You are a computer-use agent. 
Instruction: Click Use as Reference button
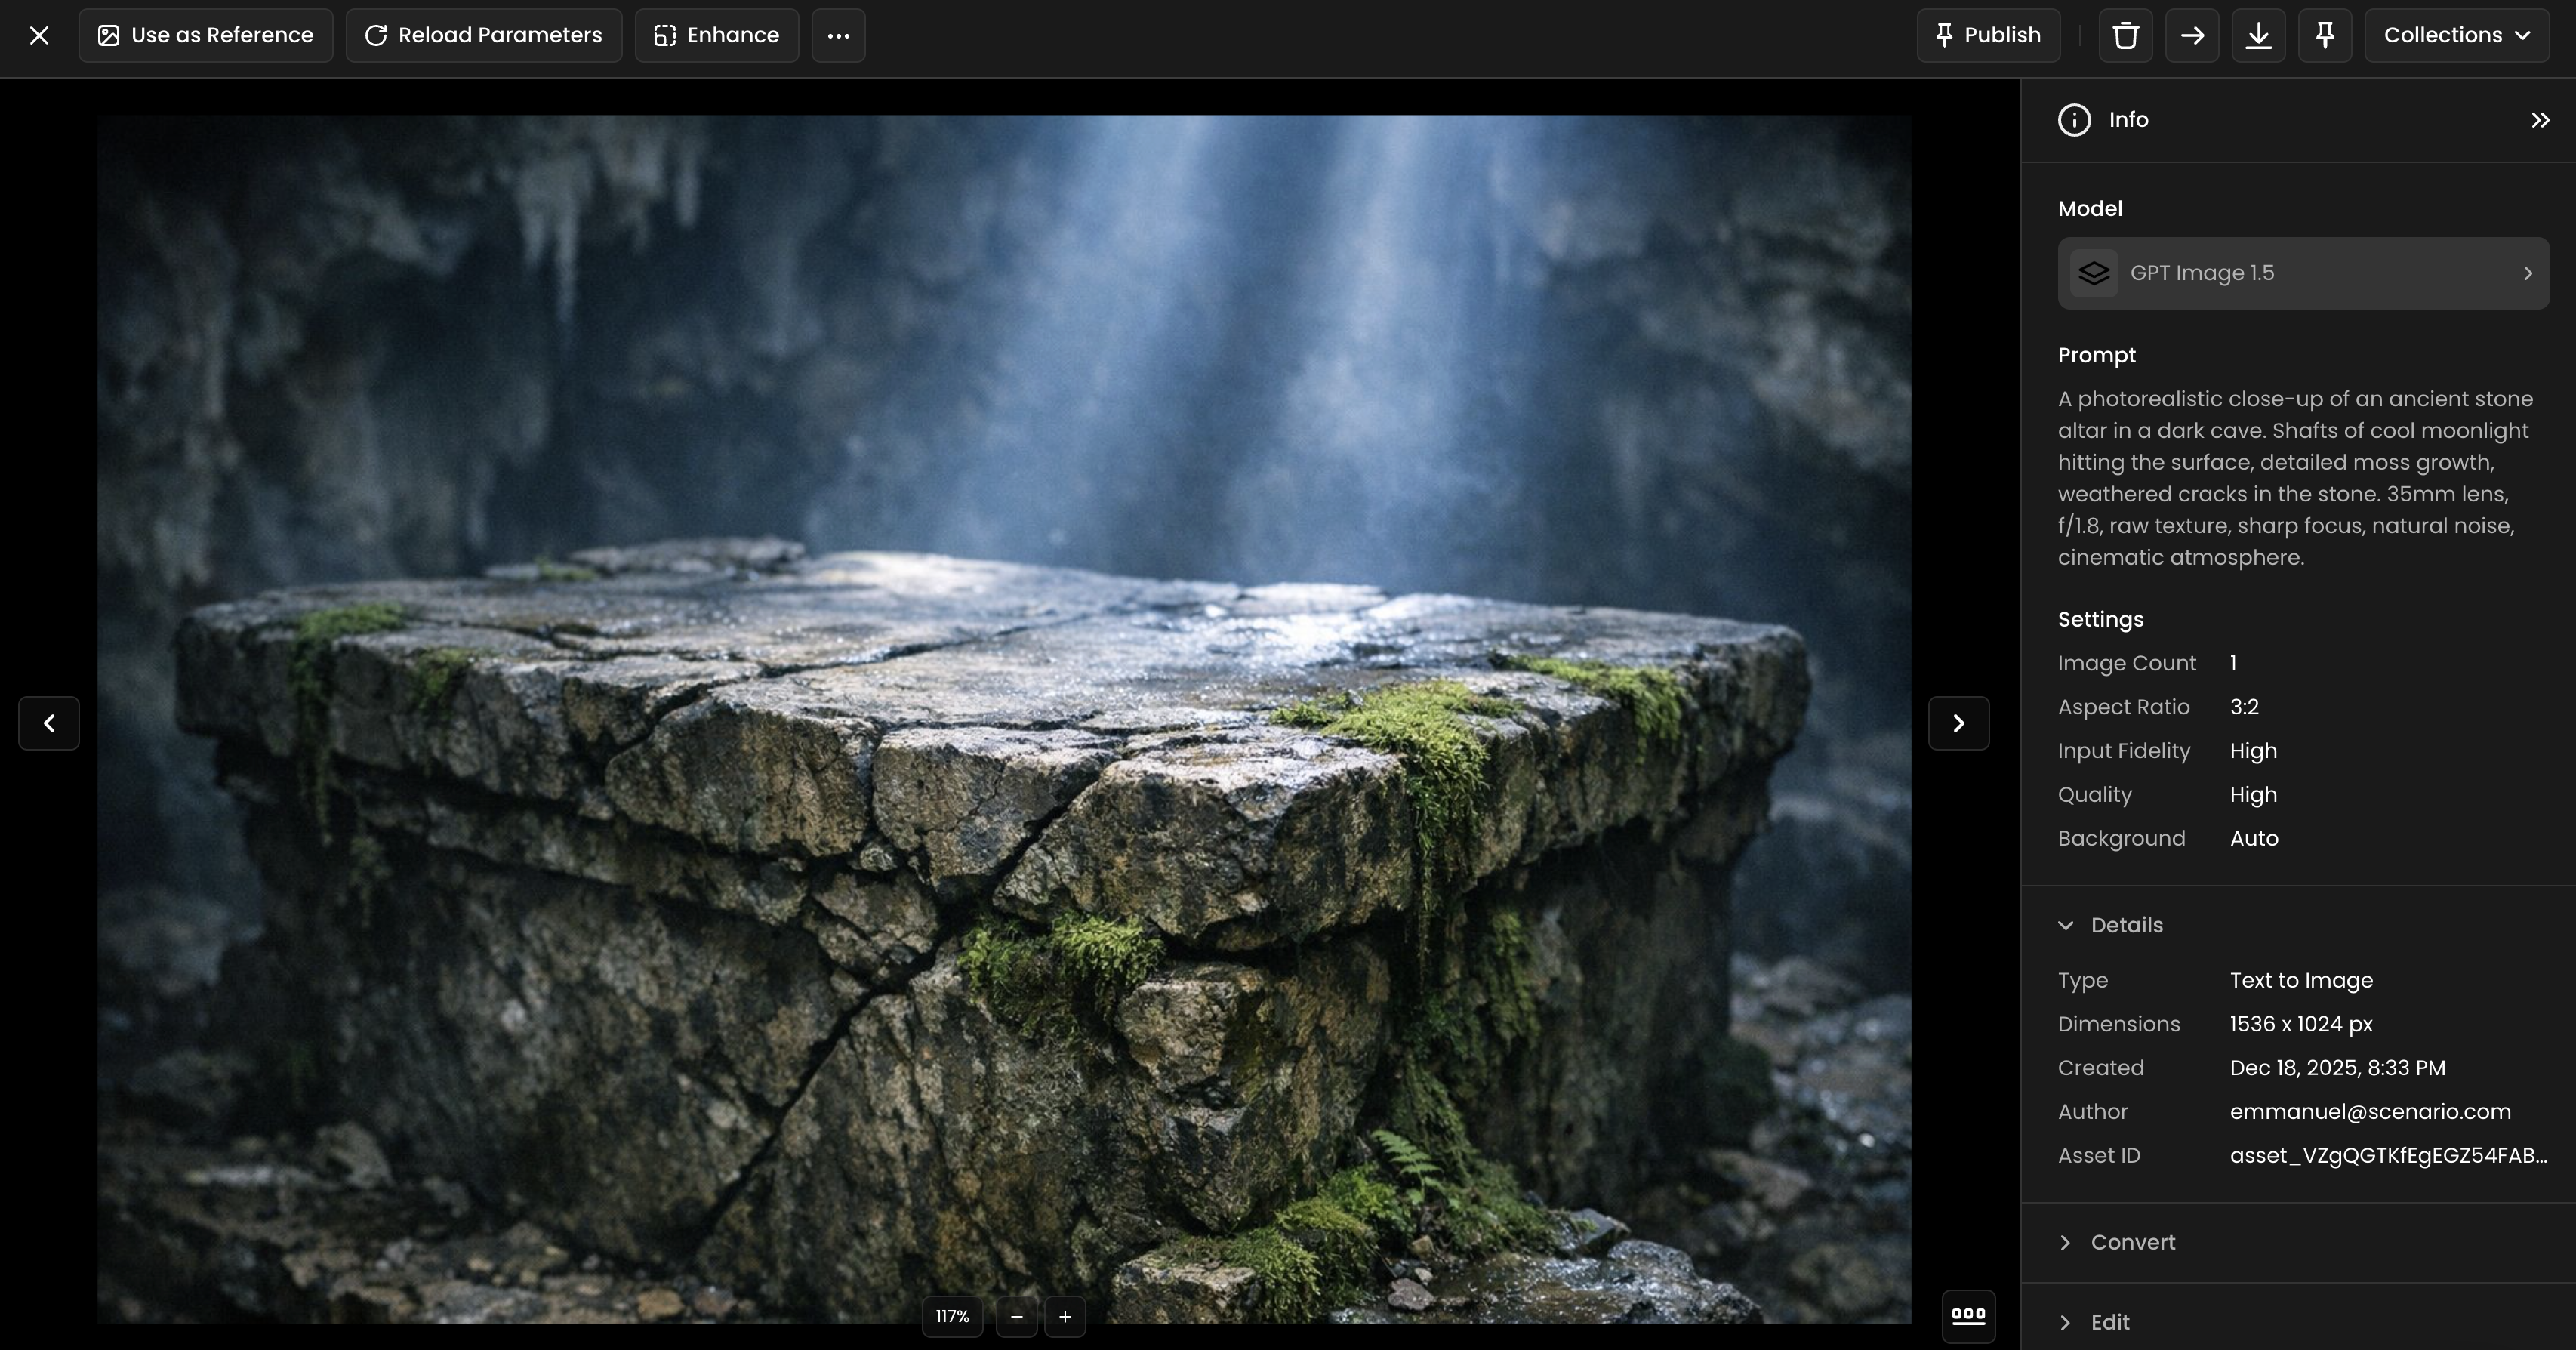click(206, 36)
